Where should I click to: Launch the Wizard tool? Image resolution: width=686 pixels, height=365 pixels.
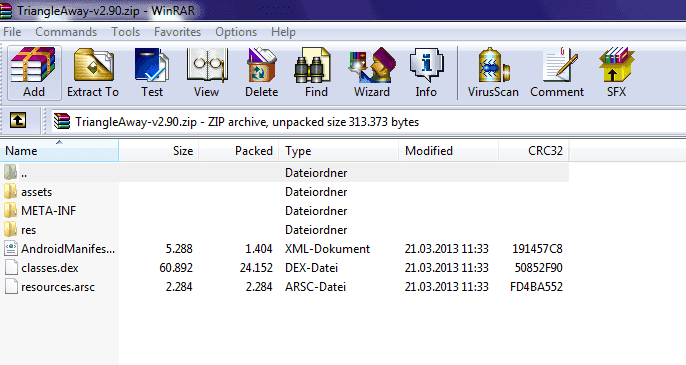pyautogui.click(x=371, y=73)
